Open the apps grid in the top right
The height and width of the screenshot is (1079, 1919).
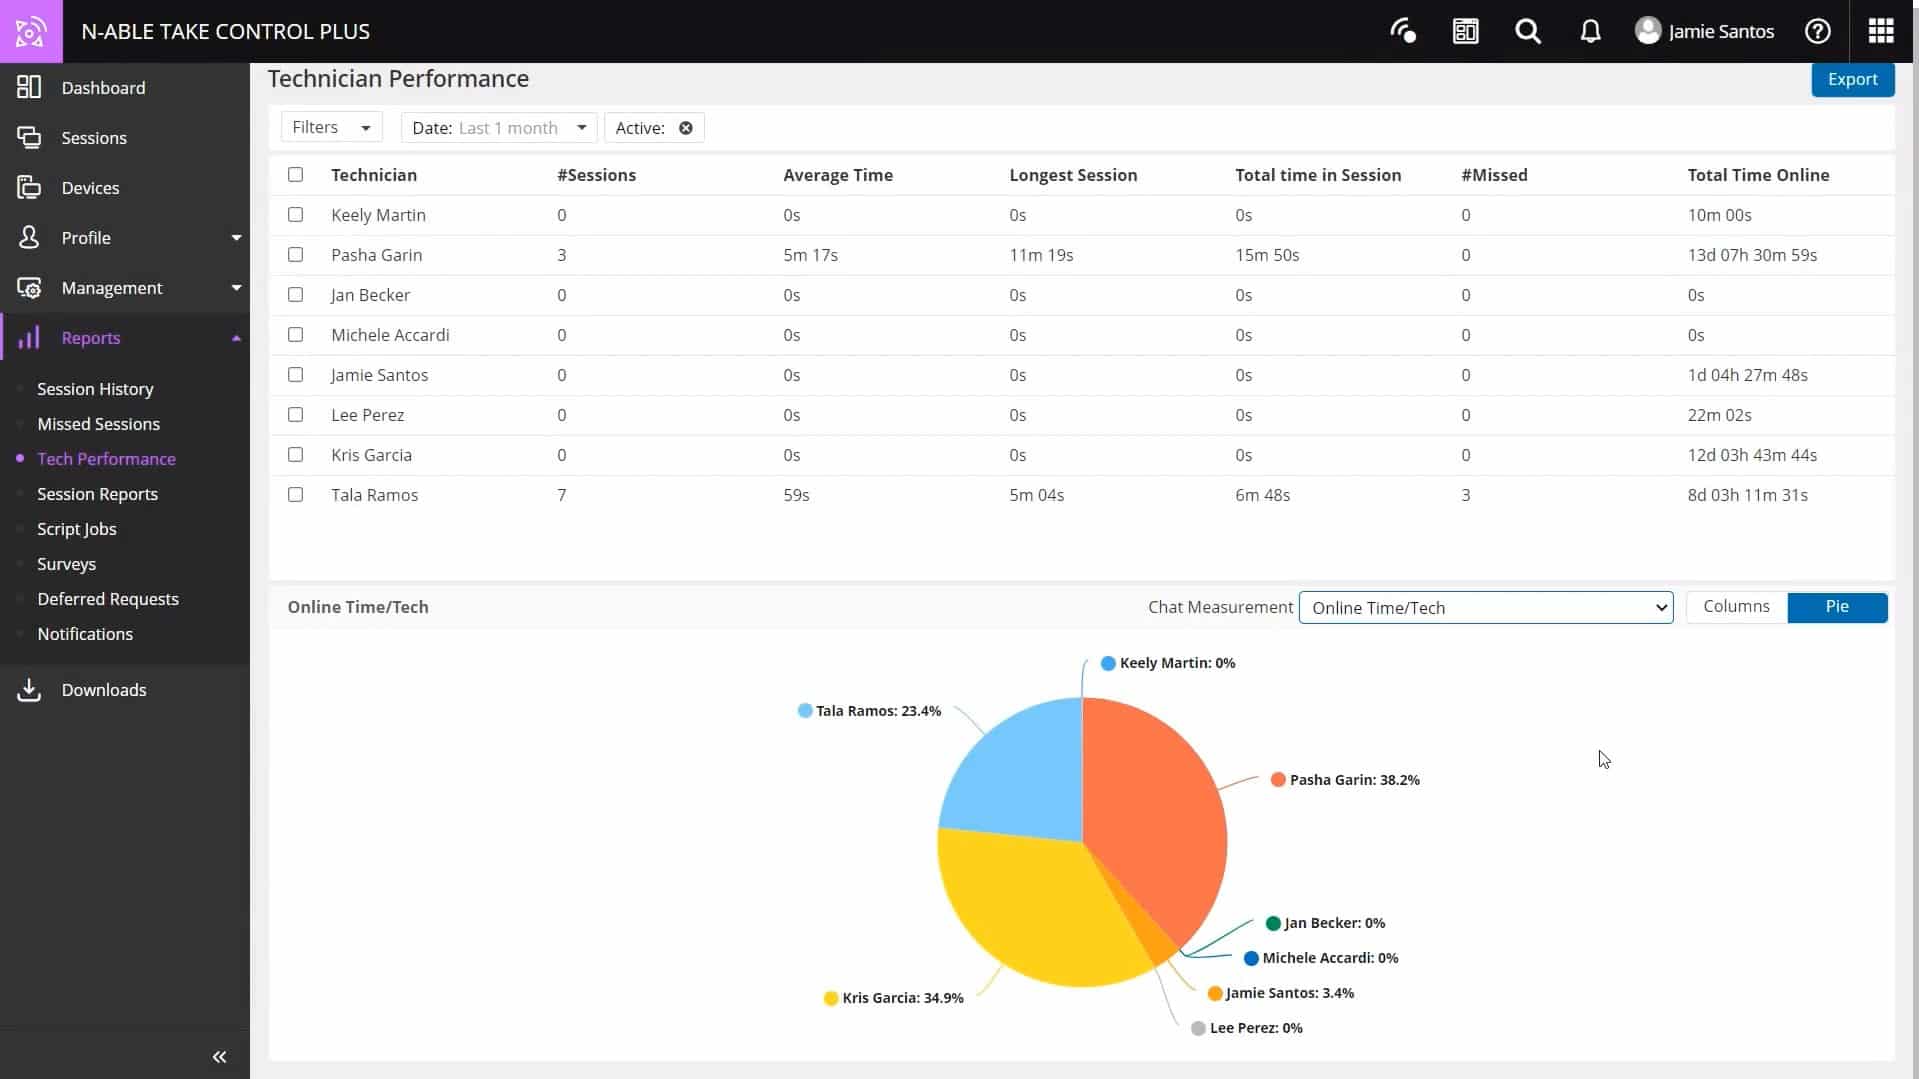[1880, 31]
